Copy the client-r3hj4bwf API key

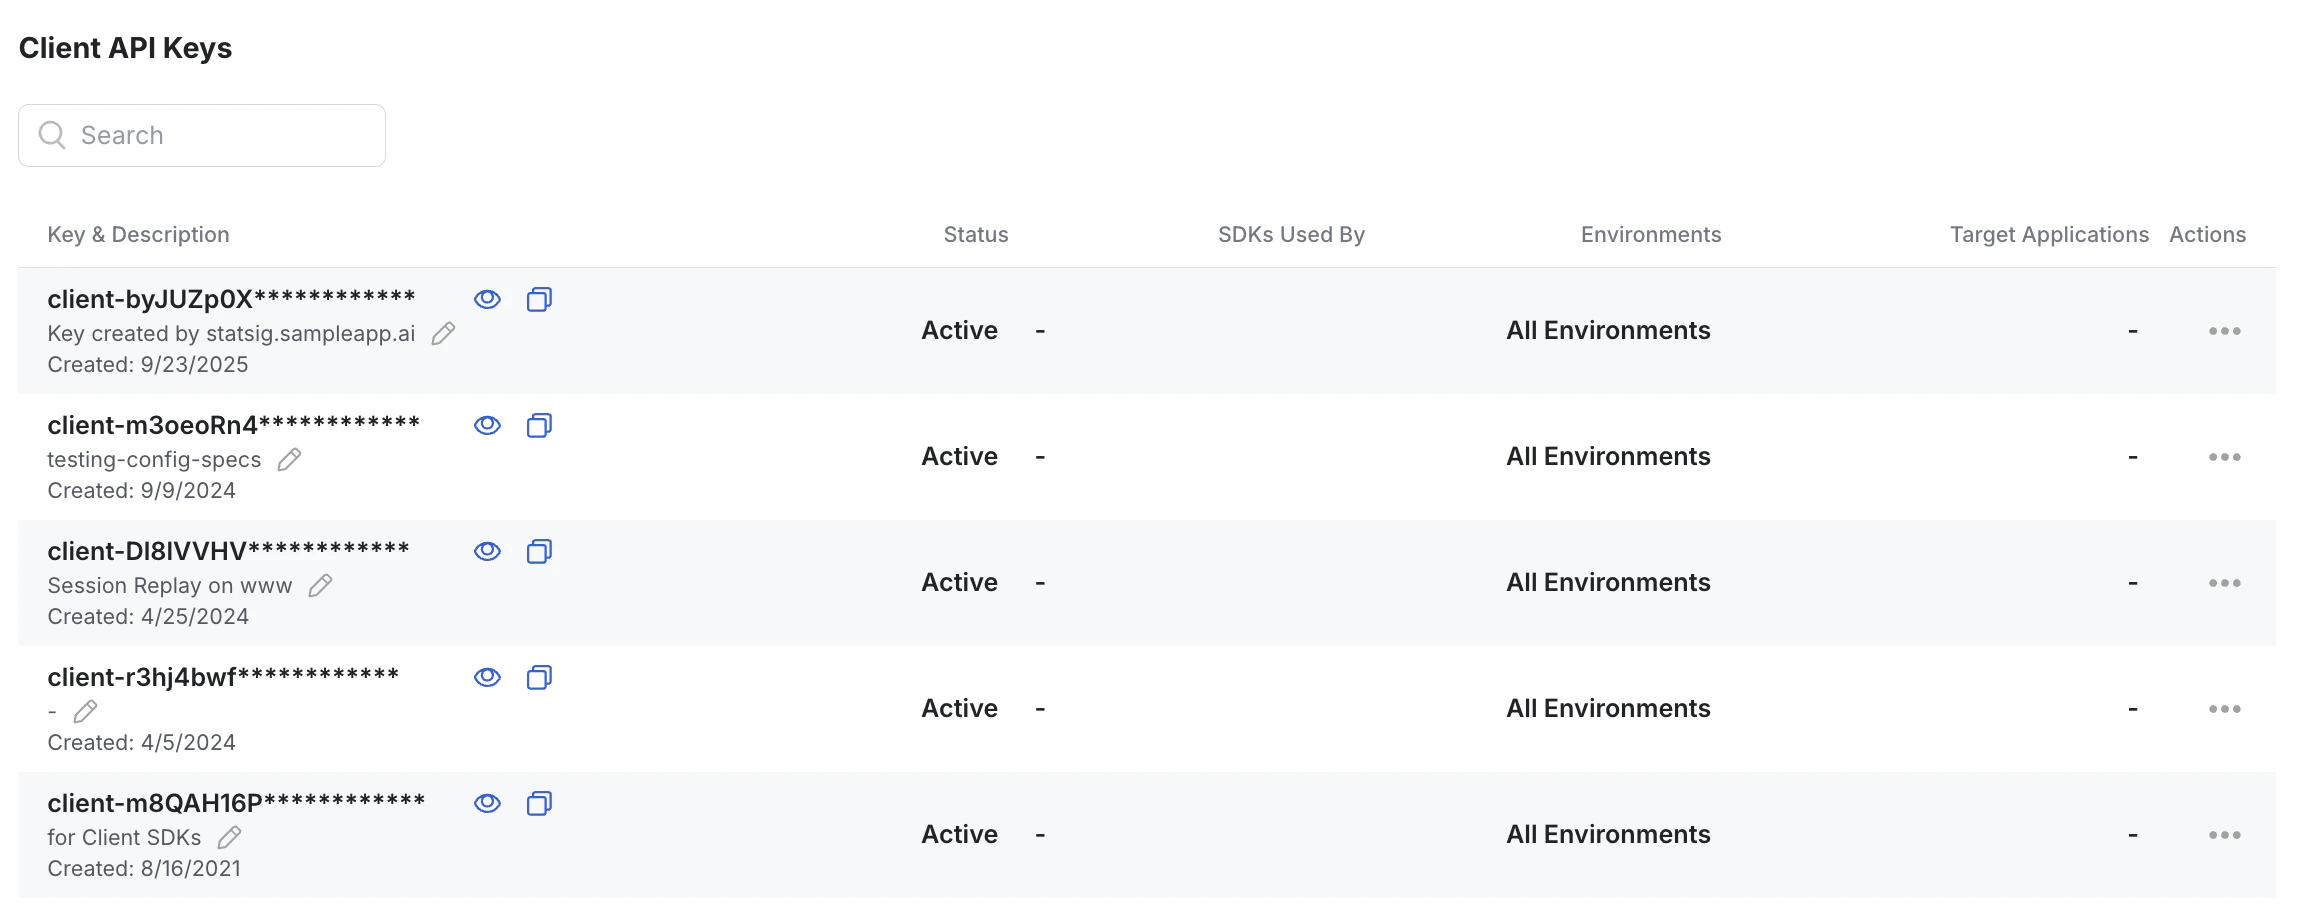[x=539, y=677]
